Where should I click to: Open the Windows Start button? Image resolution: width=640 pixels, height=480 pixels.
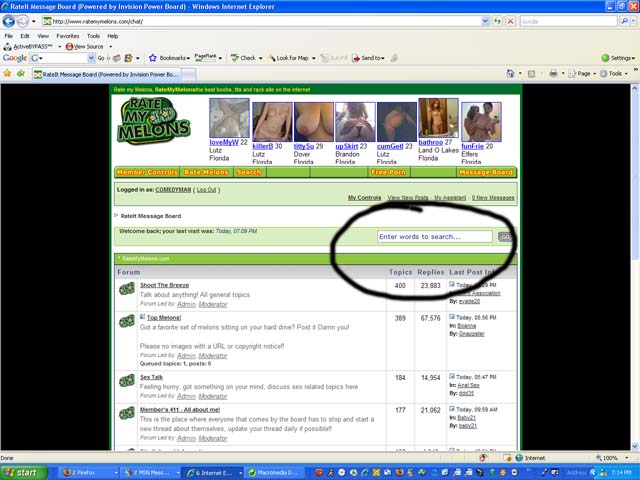tap(24, 472)
